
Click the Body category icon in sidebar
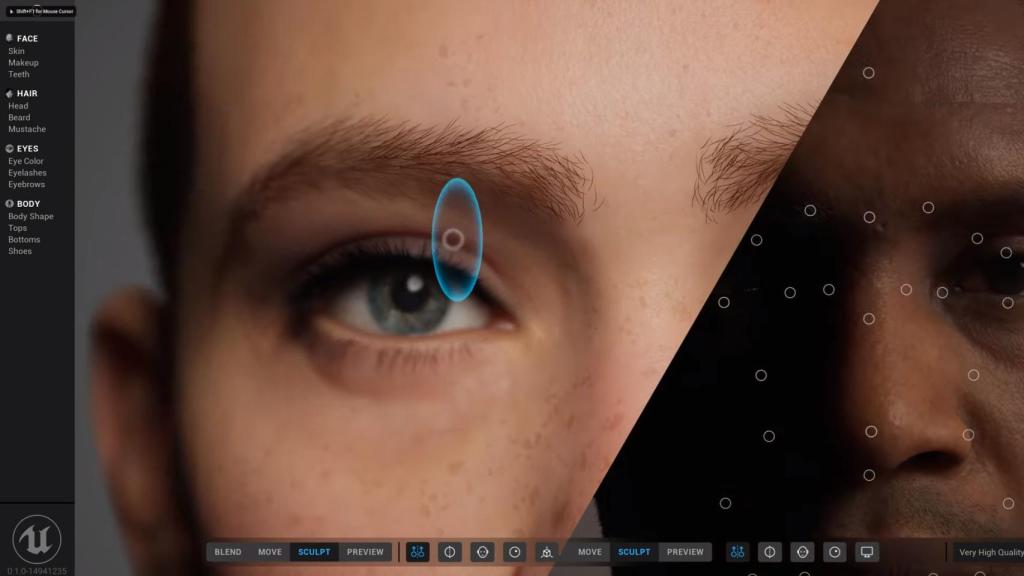tap(9, 204)
